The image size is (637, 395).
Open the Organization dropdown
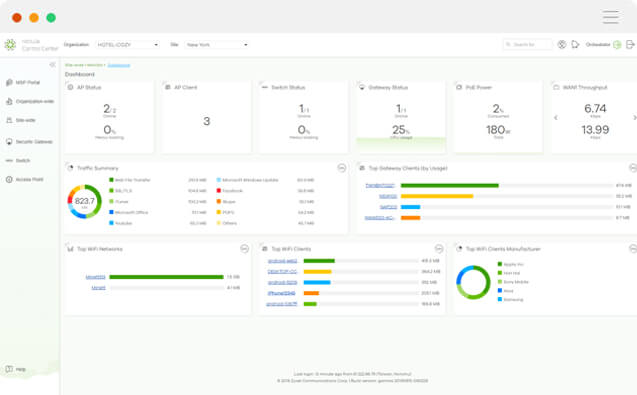click(128, 44)
